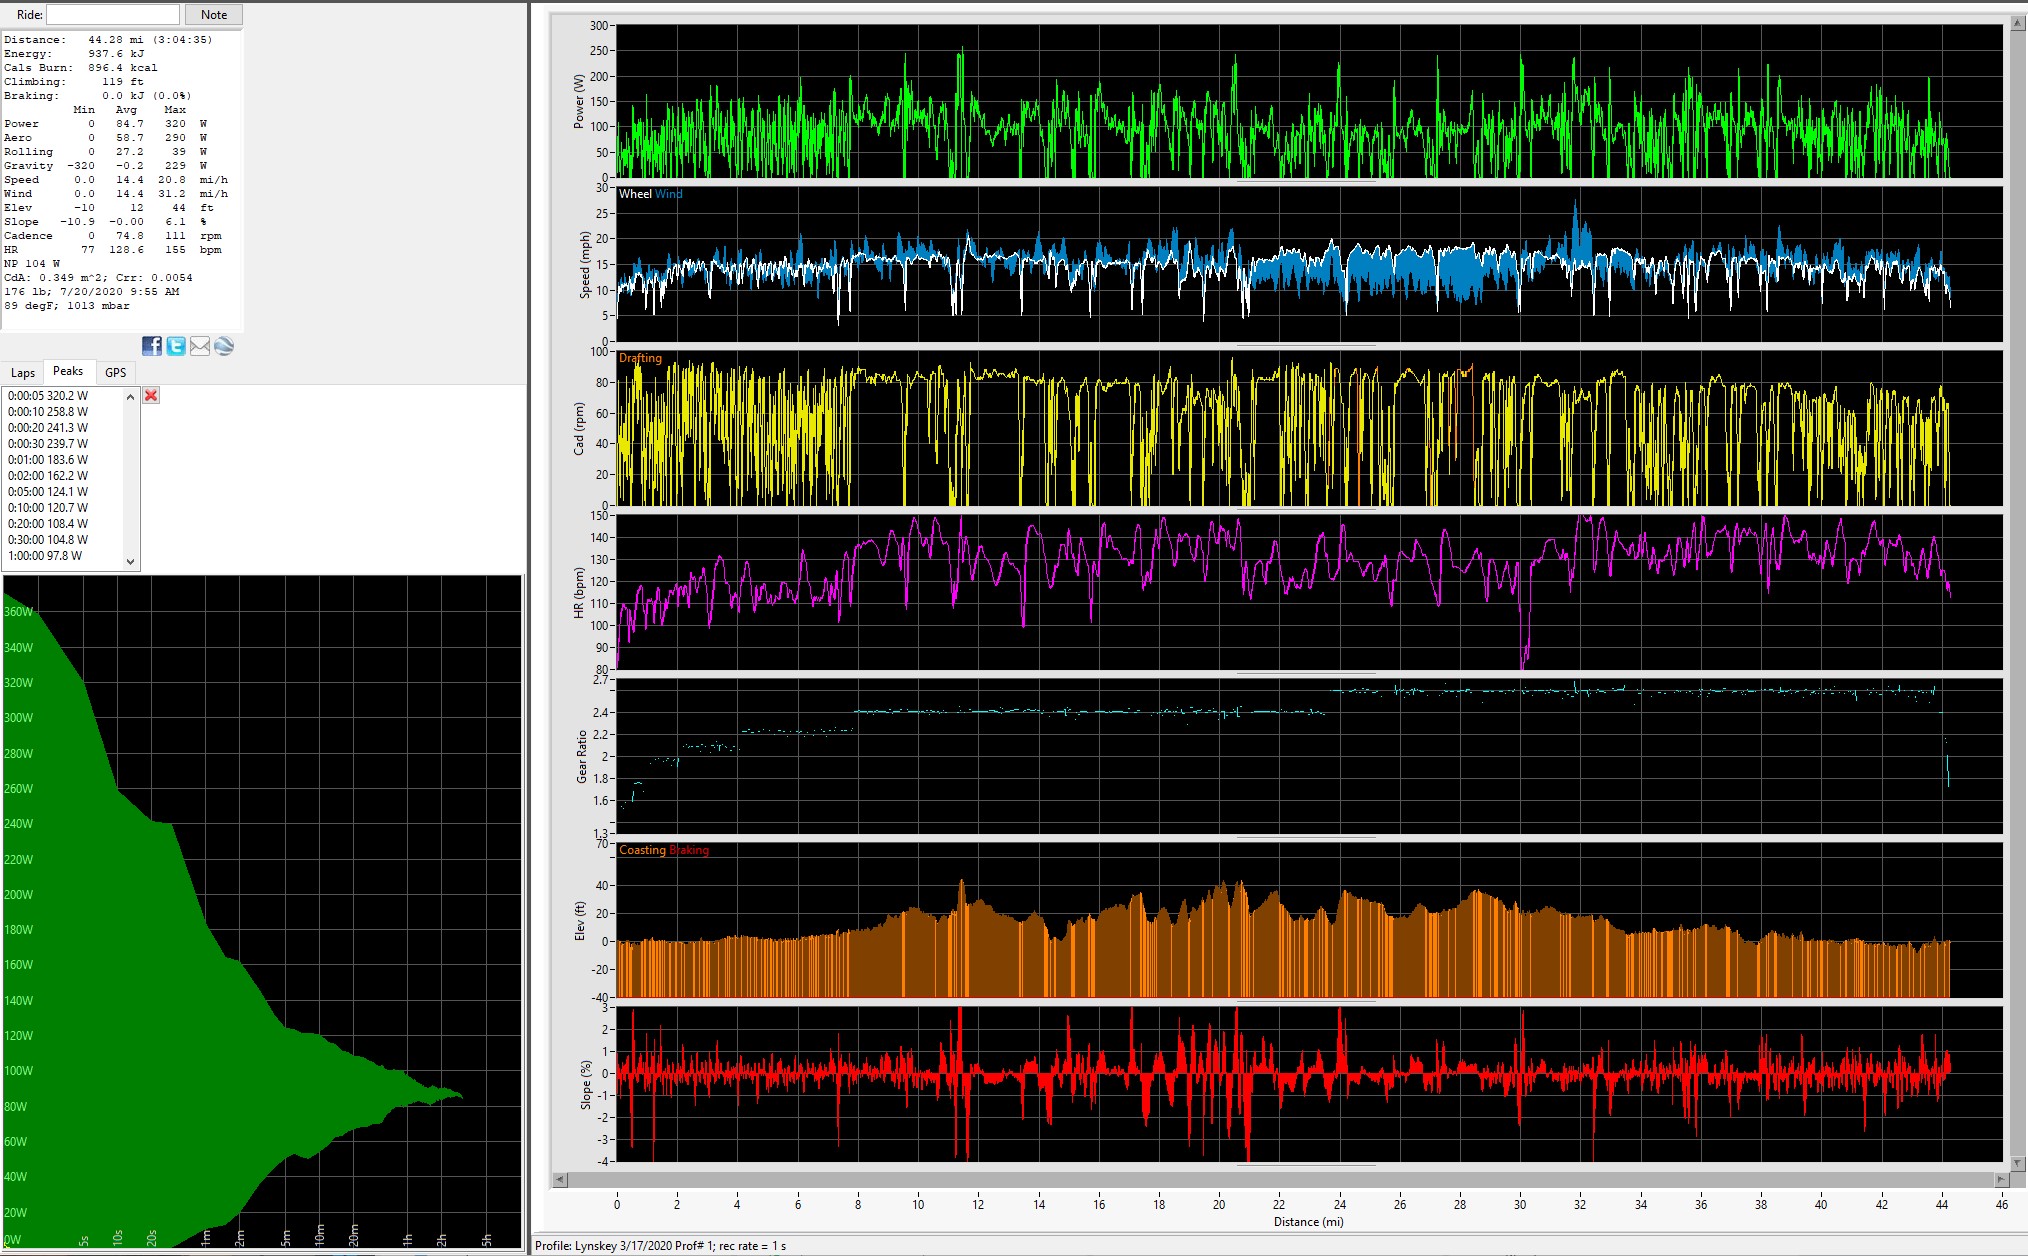The height and width of the screenshot is (1256, 2028).
Task: Select the 0:02:00 162.2 W peak
Action: 48,476
